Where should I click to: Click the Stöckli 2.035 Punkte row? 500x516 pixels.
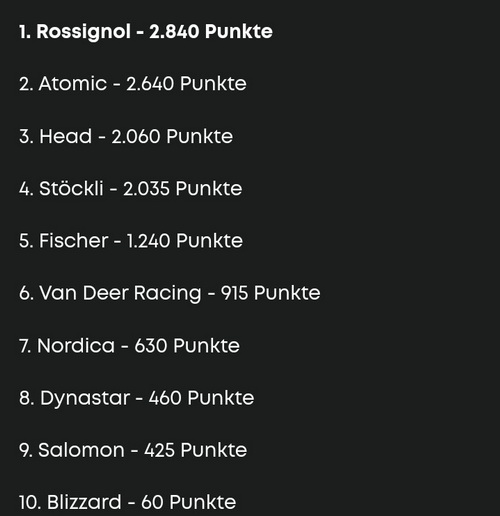coord(131,188)
